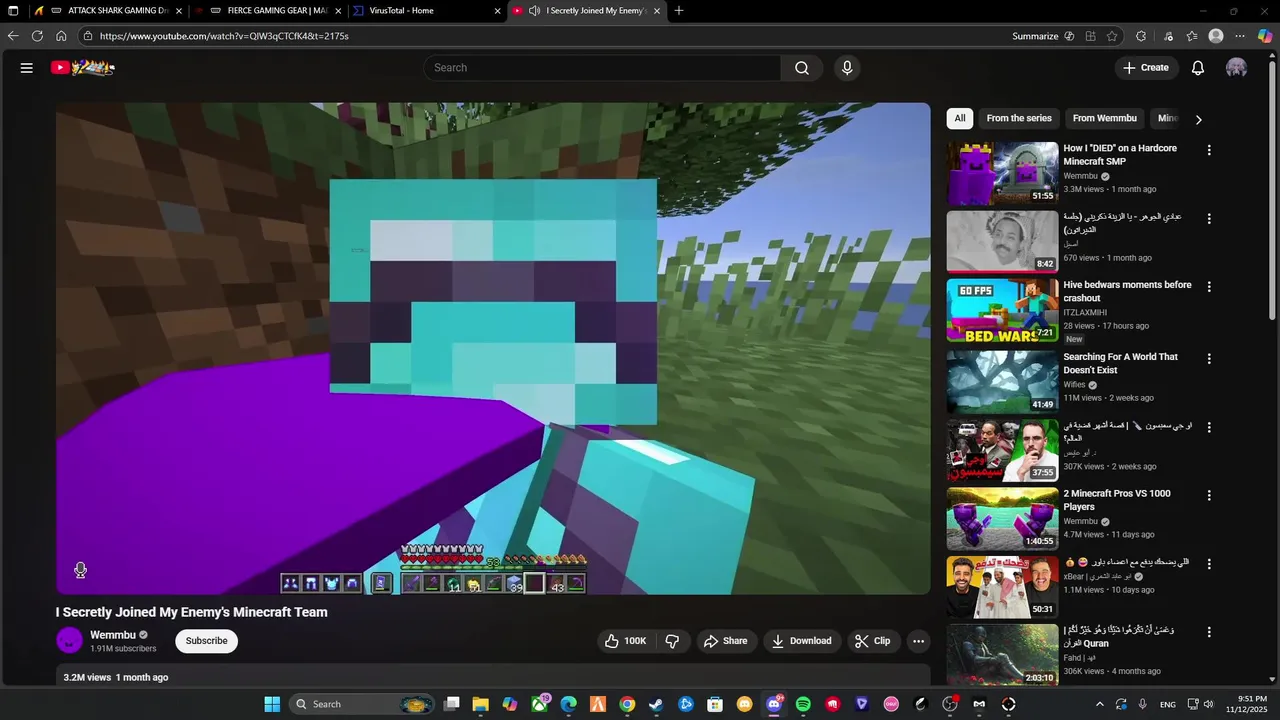Viewport: 1280px width, 720px height.
Task: Open the Task View taskbar icon
Action: [x=452, y=704]
